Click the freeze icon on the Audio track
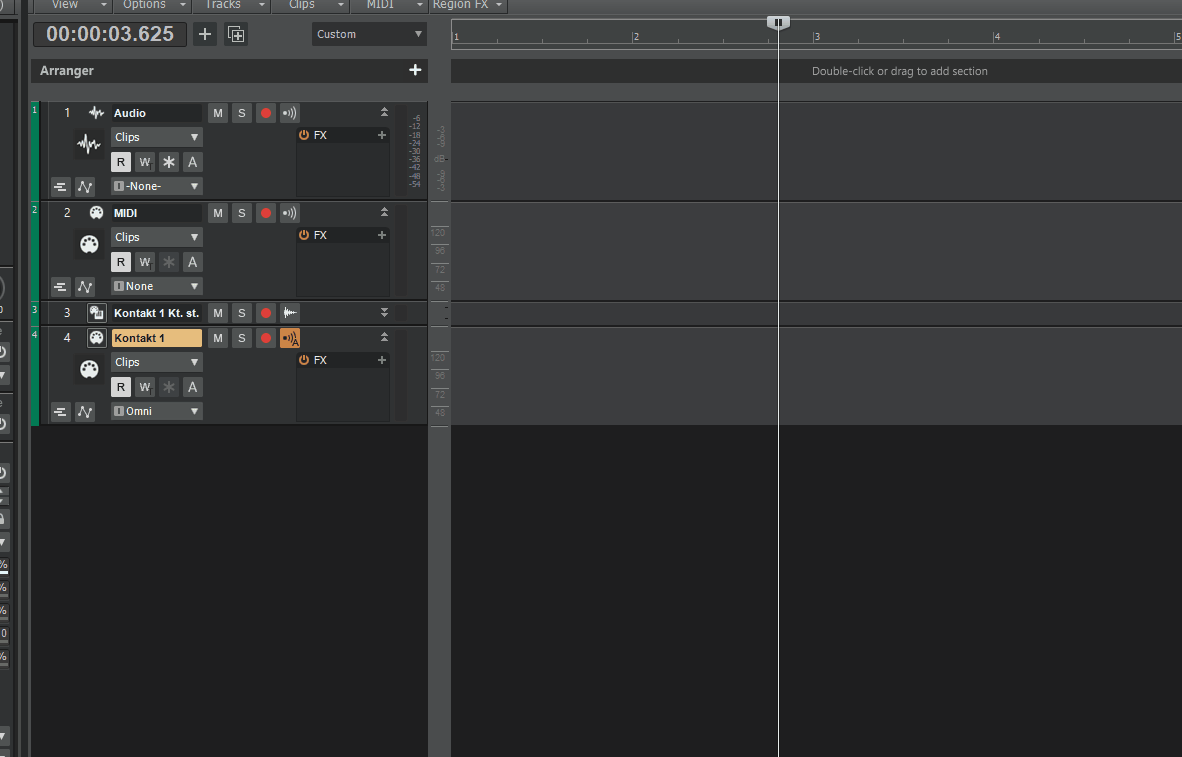The image size is (1182, 757). click(168, 161)
